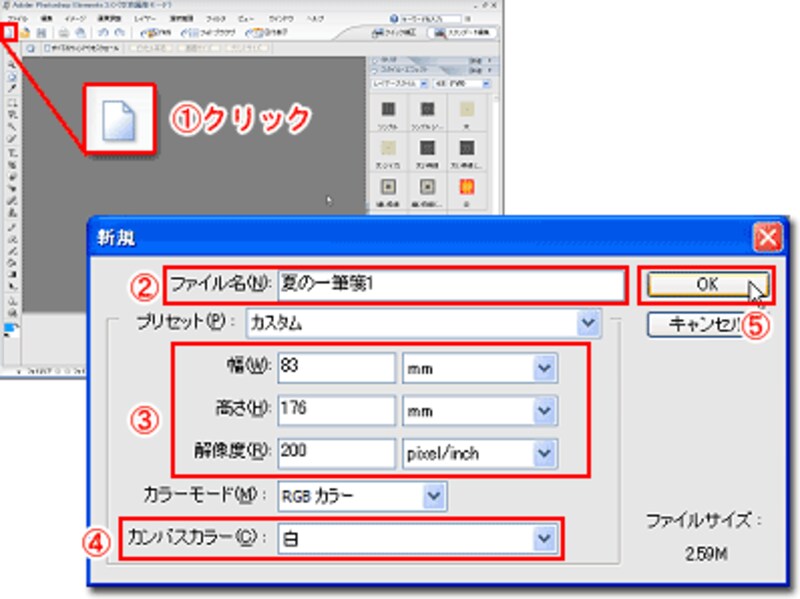Screen dimensions: 800x599
Task: Click the Undo arrow icon in toolbar
Action: [103, 33]
